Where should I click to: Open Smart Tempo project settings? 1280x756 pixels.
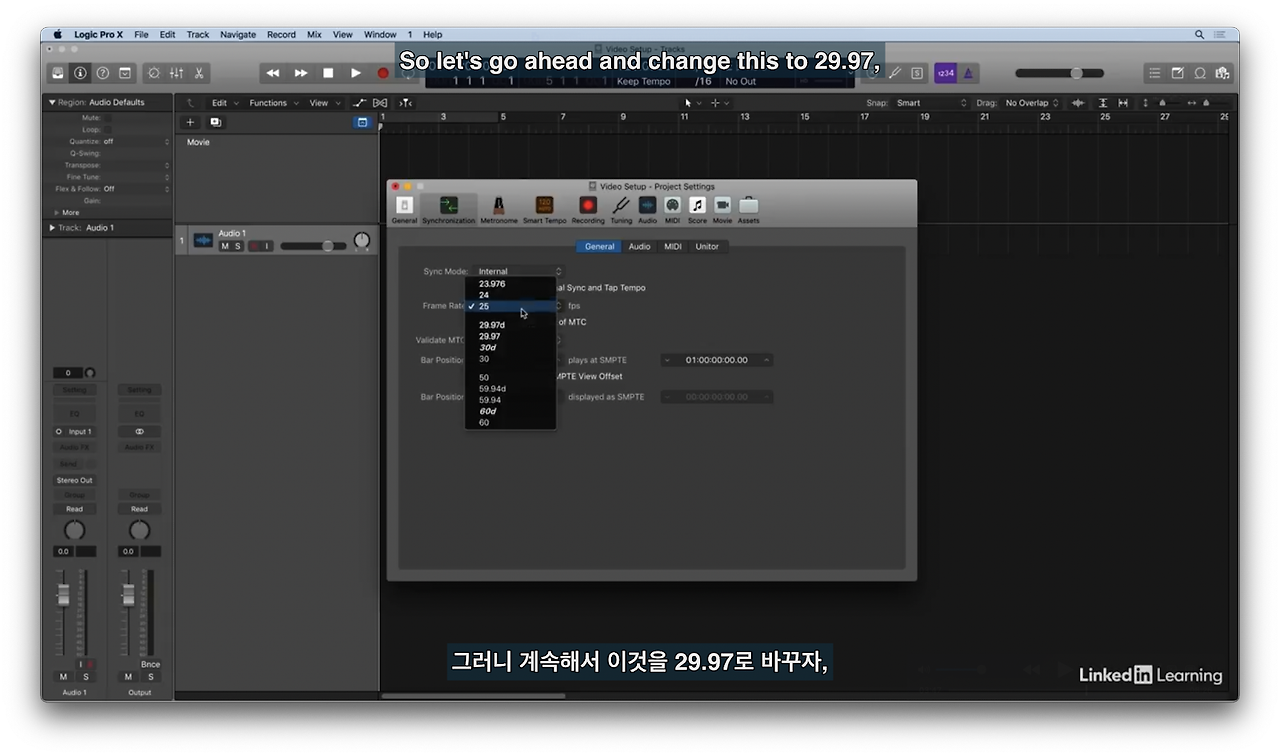click(544, 209)
